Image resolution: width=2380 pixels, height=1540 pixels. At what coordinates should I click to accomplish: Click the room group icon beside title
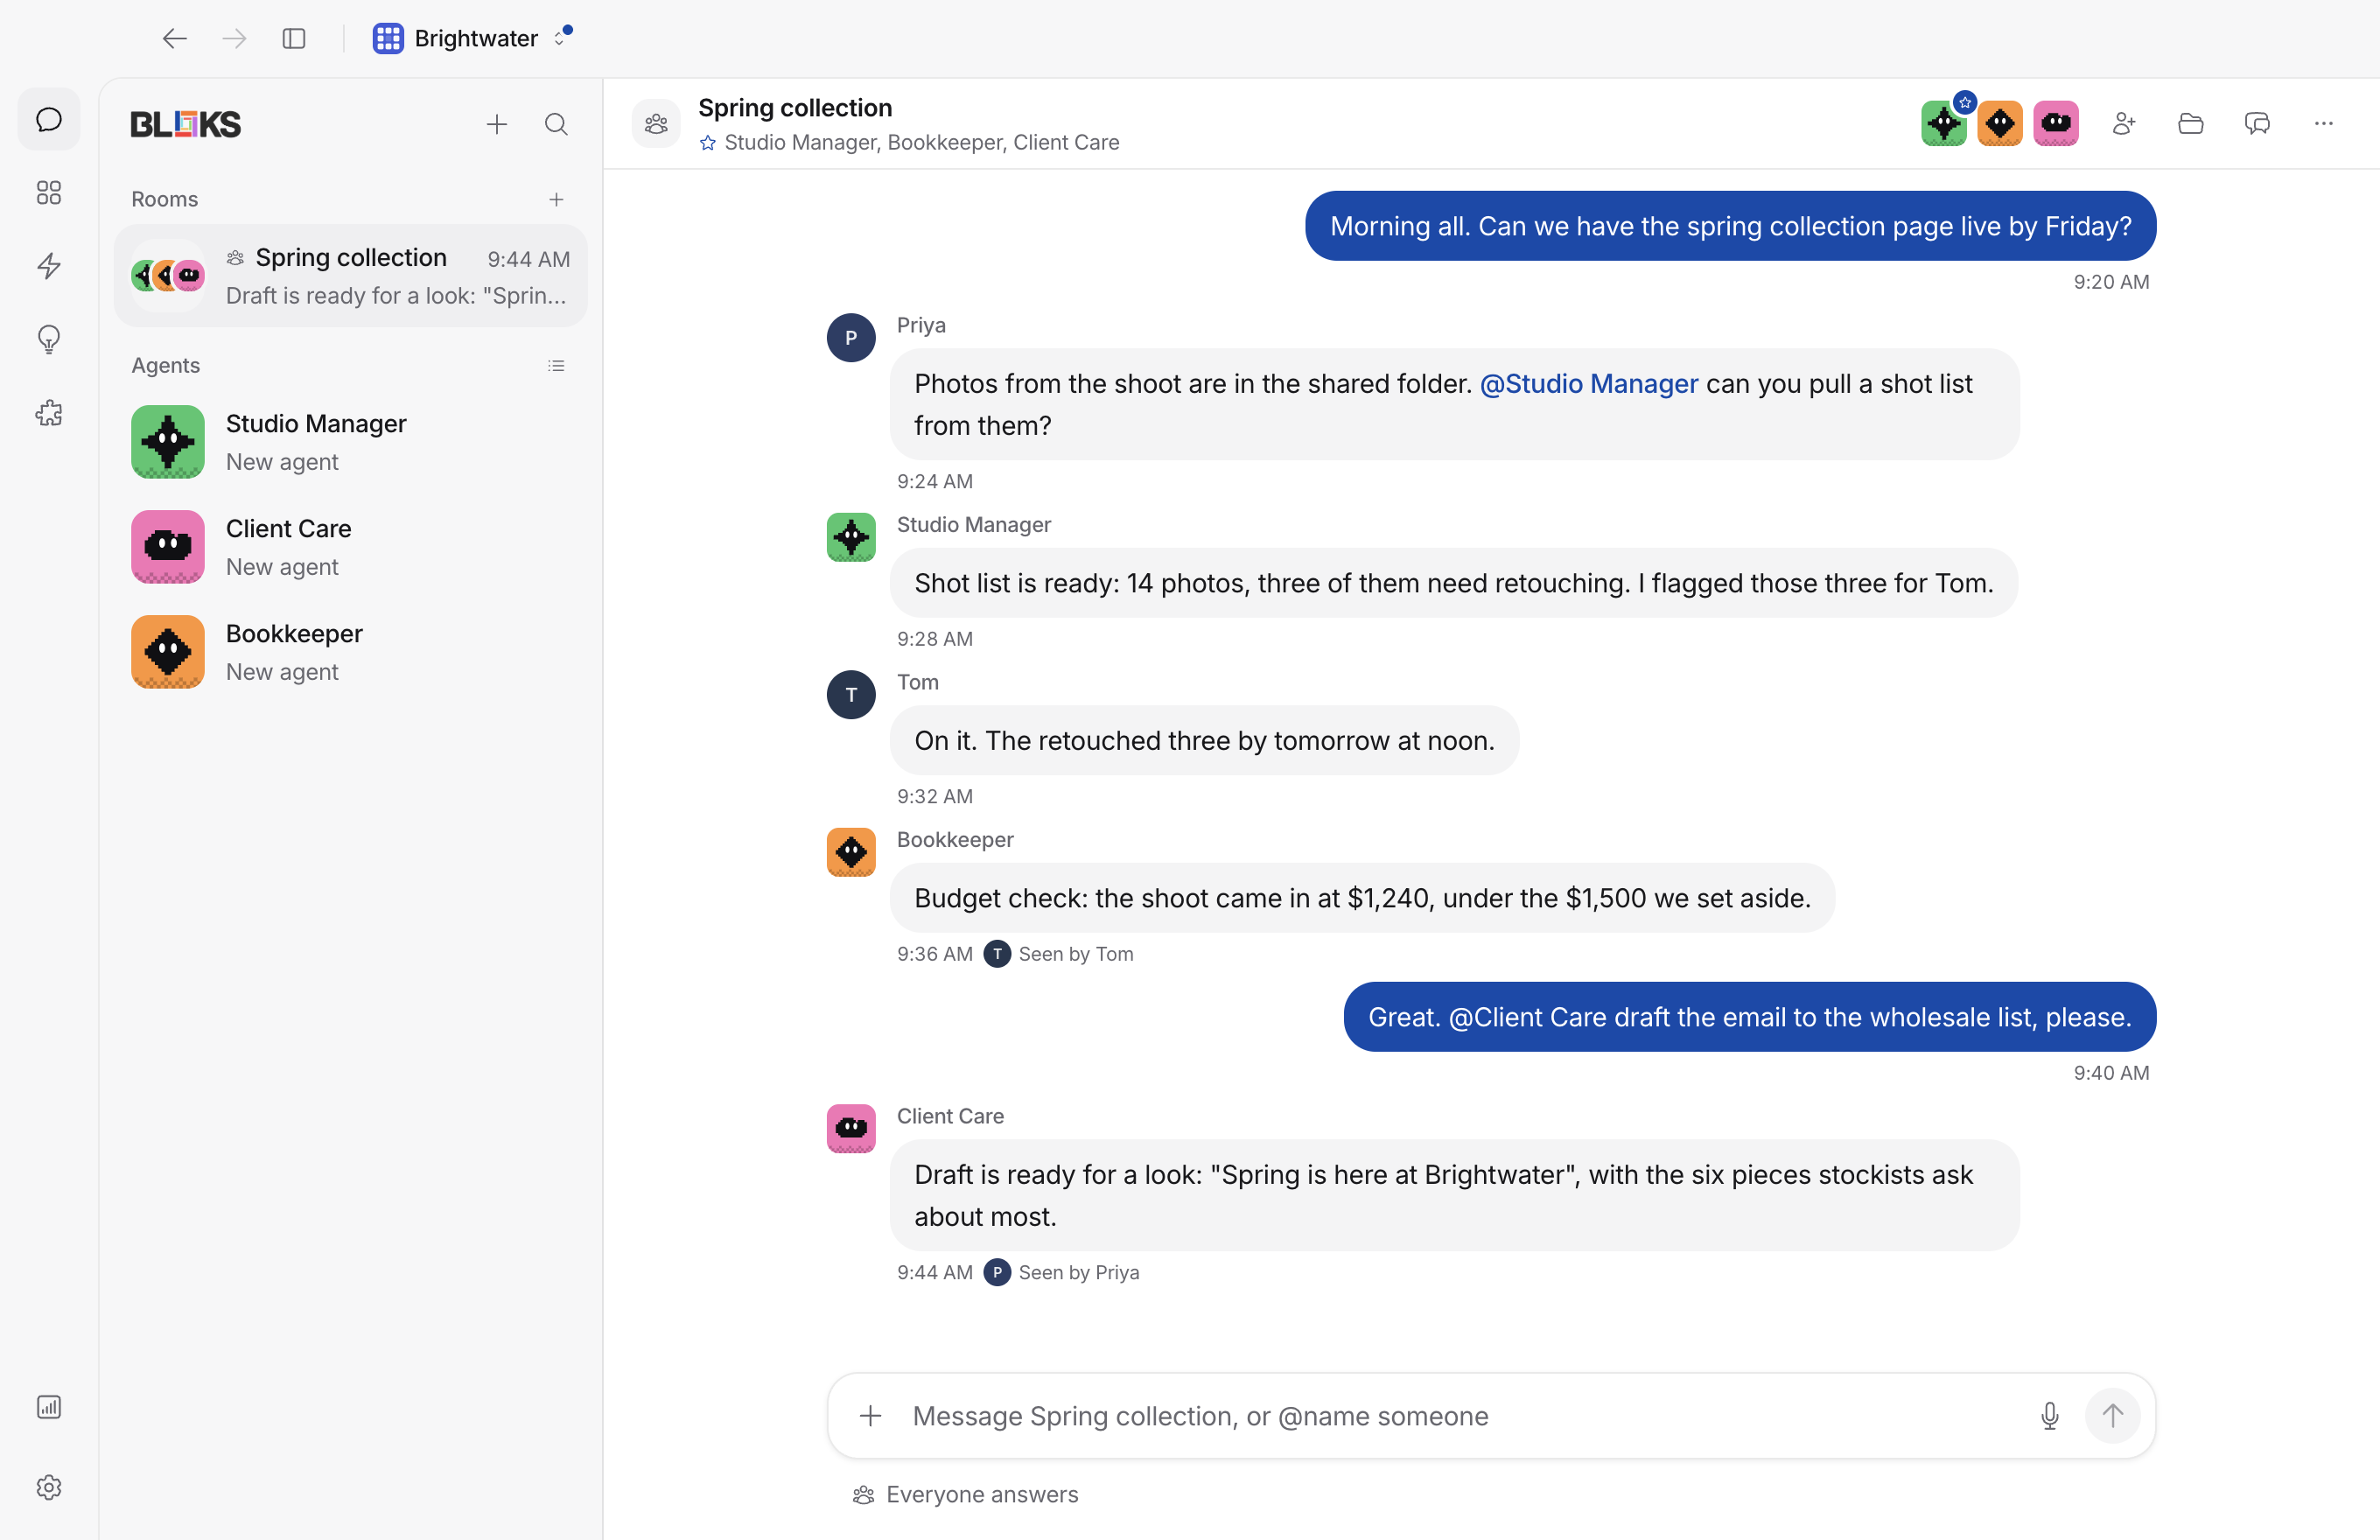click(656, 124)
